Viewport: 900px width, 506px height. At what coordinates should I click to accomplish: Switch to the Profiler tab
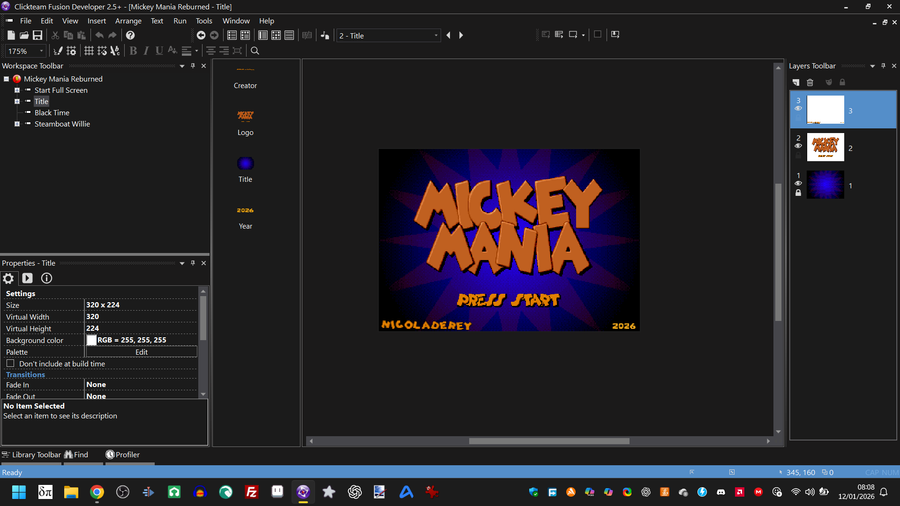pyautogui.click(x=122, y=454)
